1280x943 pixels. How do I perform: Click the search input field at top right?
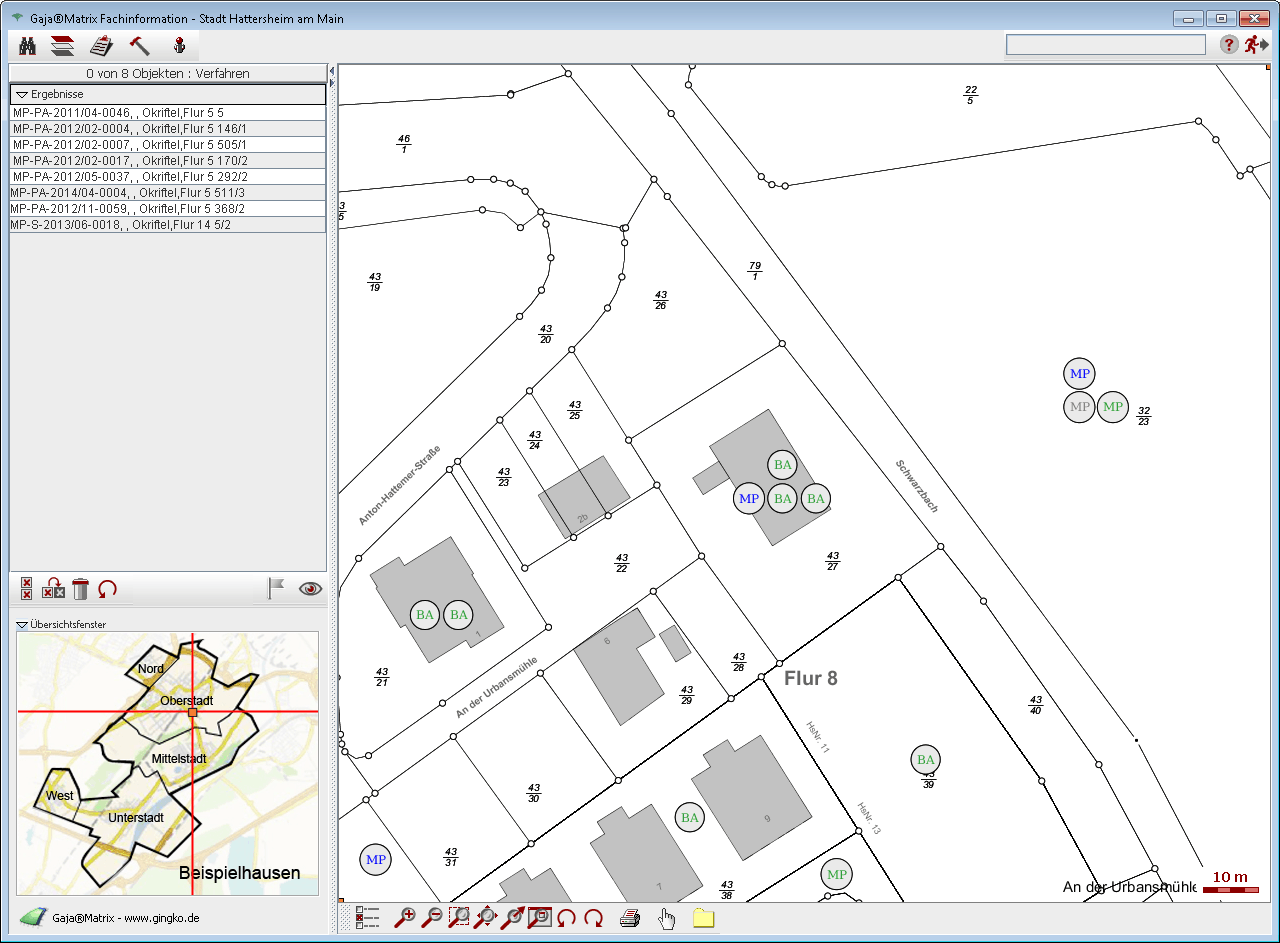[x=1105, y=45]
